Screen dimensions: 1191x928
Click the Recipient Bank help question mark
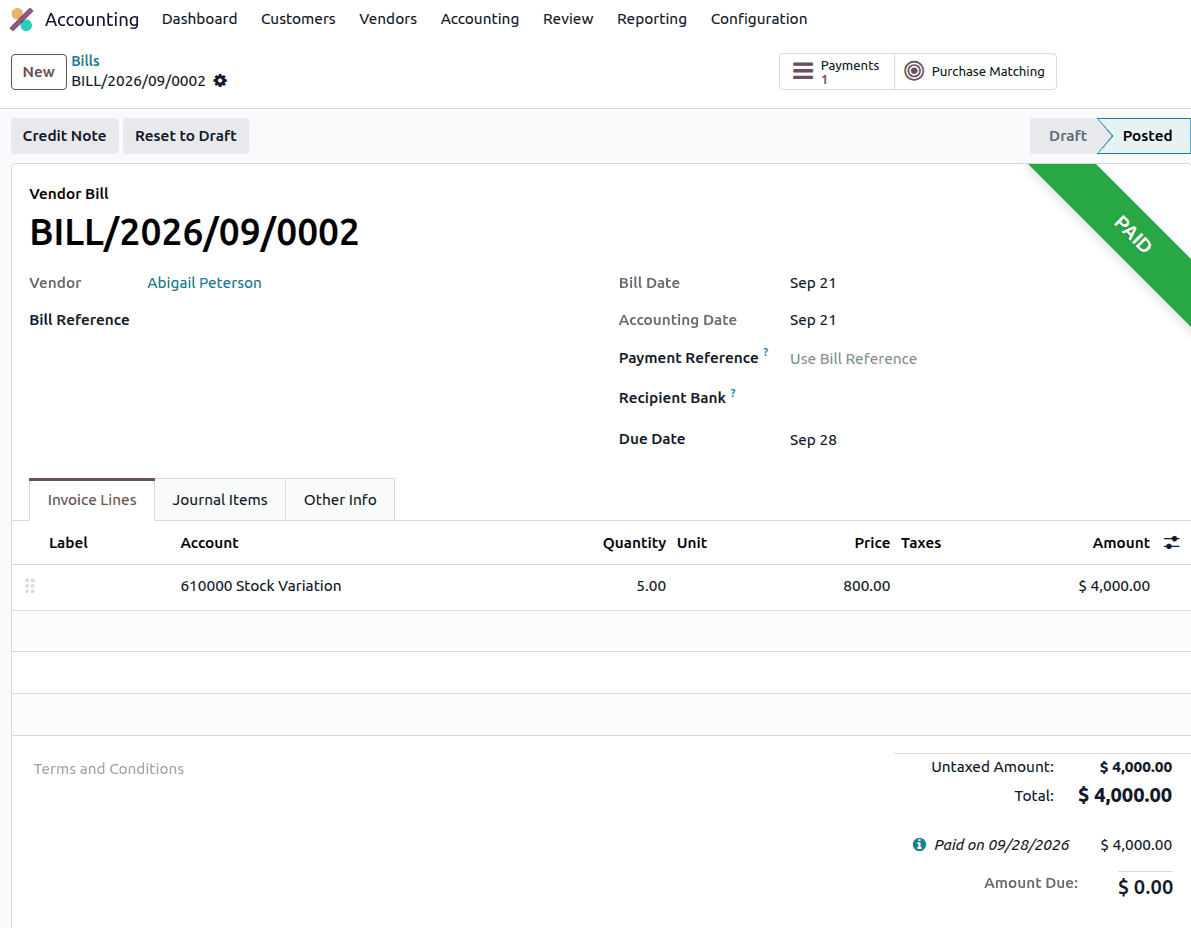[x=733, y=393]
